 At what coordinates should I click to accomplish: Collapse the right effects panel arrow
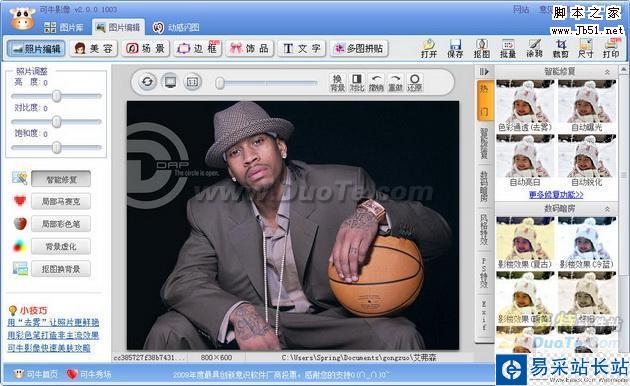click(484, 71)
